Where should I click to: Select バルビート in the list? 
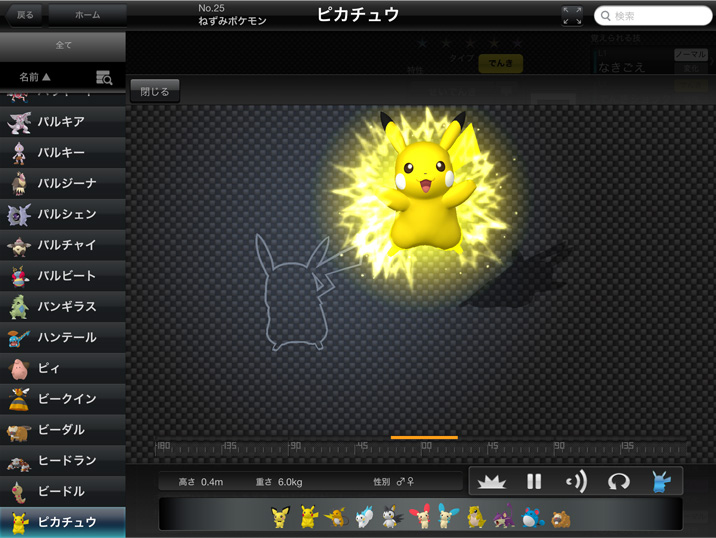63,276
